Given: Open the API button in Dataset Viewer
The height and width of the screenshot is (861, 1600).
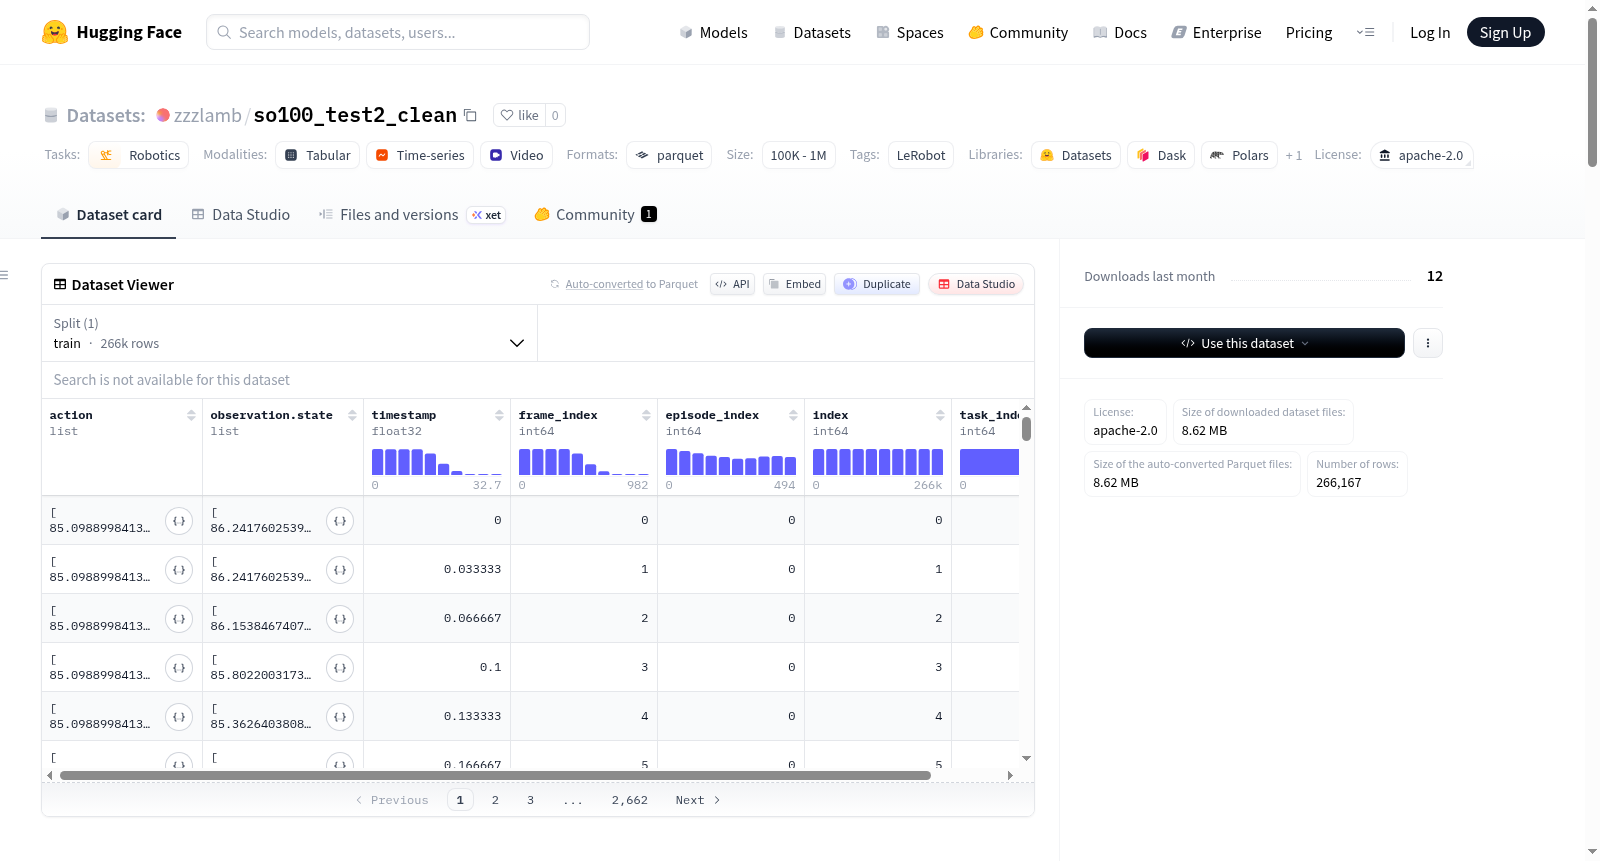Looking at the screenshot, I should [x=732, y=284].
